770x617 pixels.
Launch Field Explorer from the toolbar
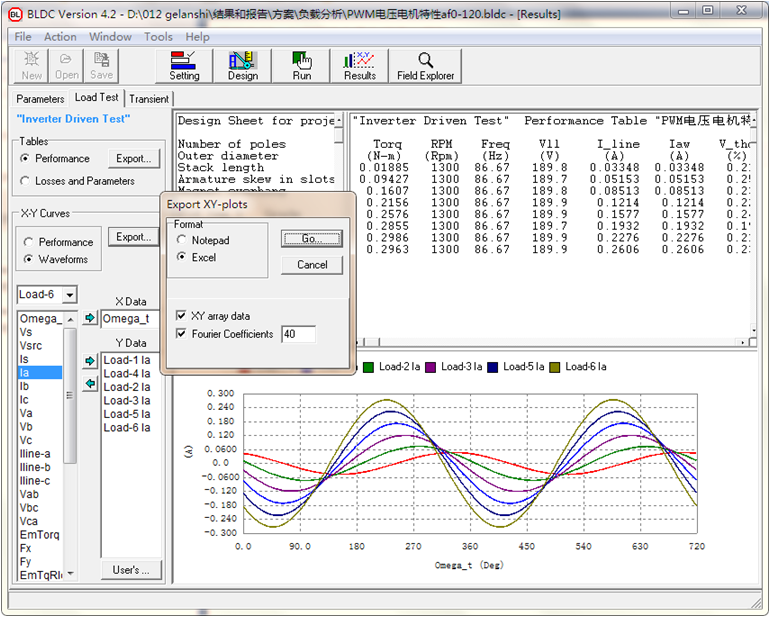pyautogui.click(x=425, y=66)
